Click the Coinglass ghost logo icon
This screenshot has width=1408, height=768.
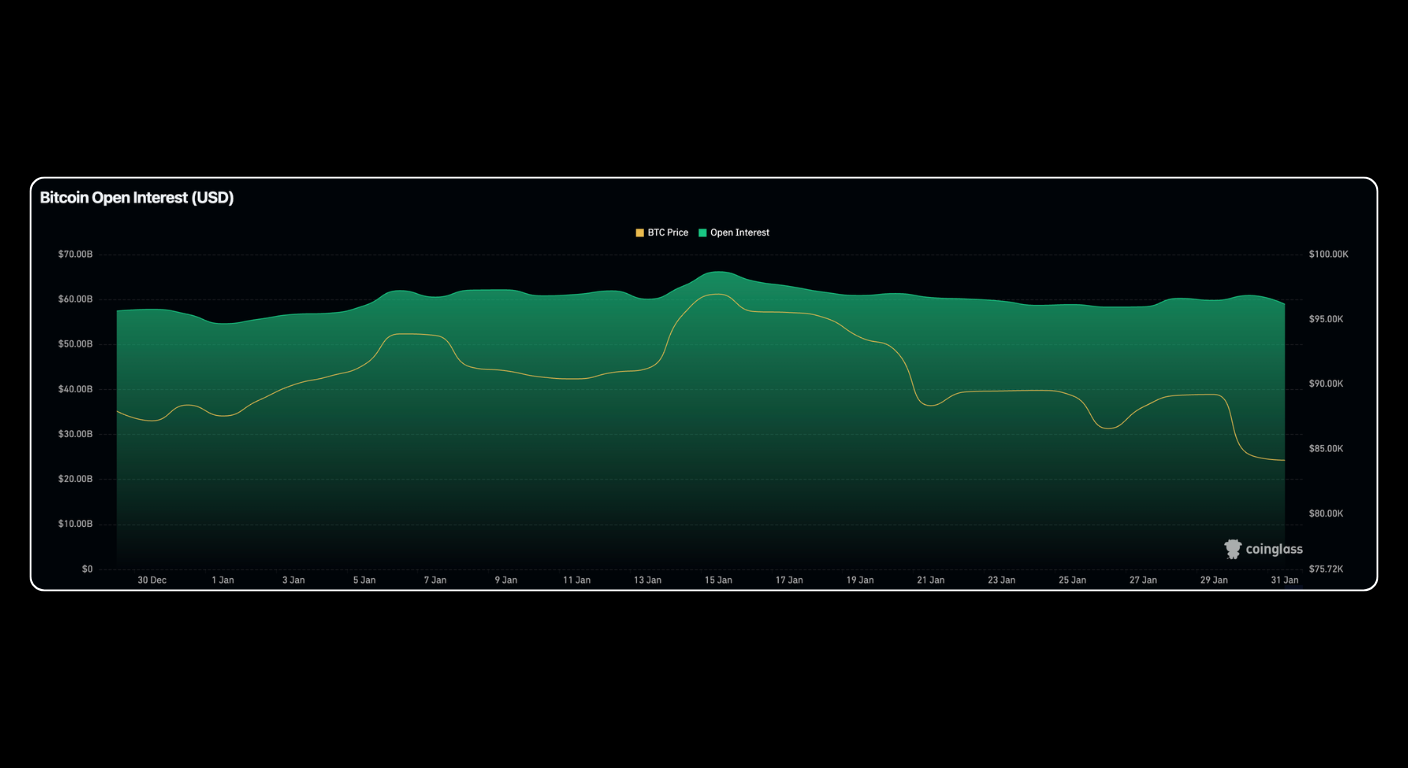[x=1231, y=549]
